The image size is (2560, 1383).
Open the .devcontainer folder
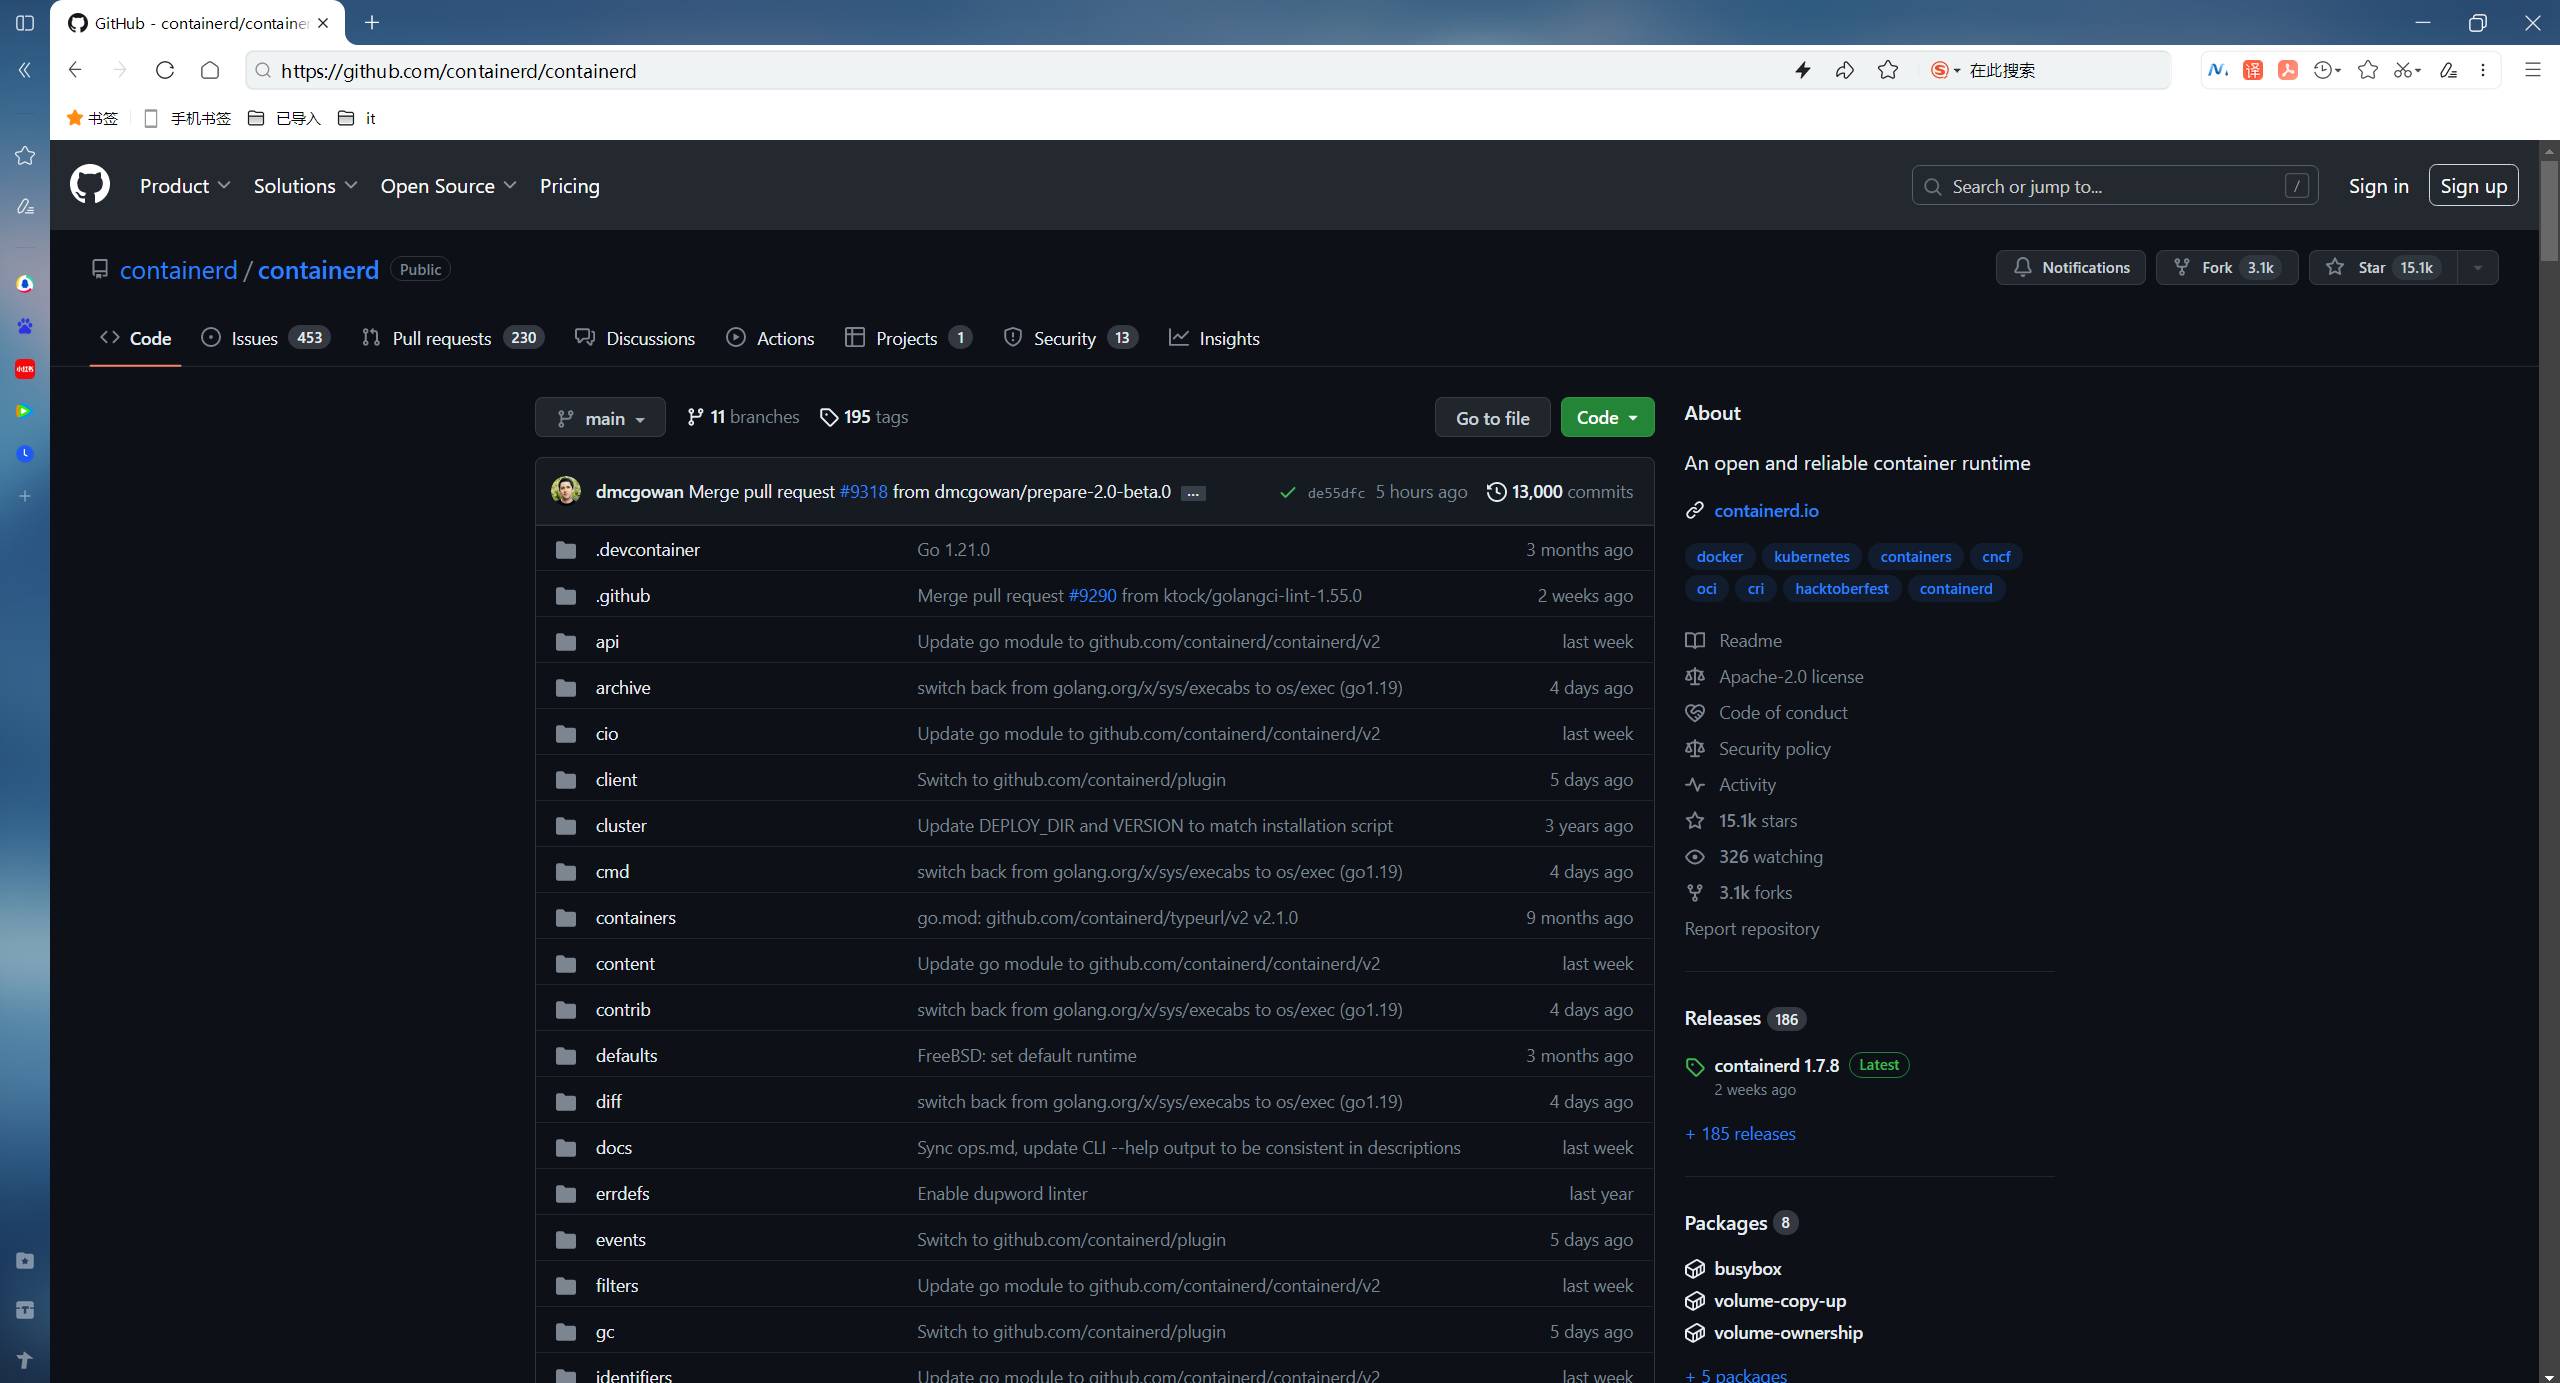tap(647, 549)
